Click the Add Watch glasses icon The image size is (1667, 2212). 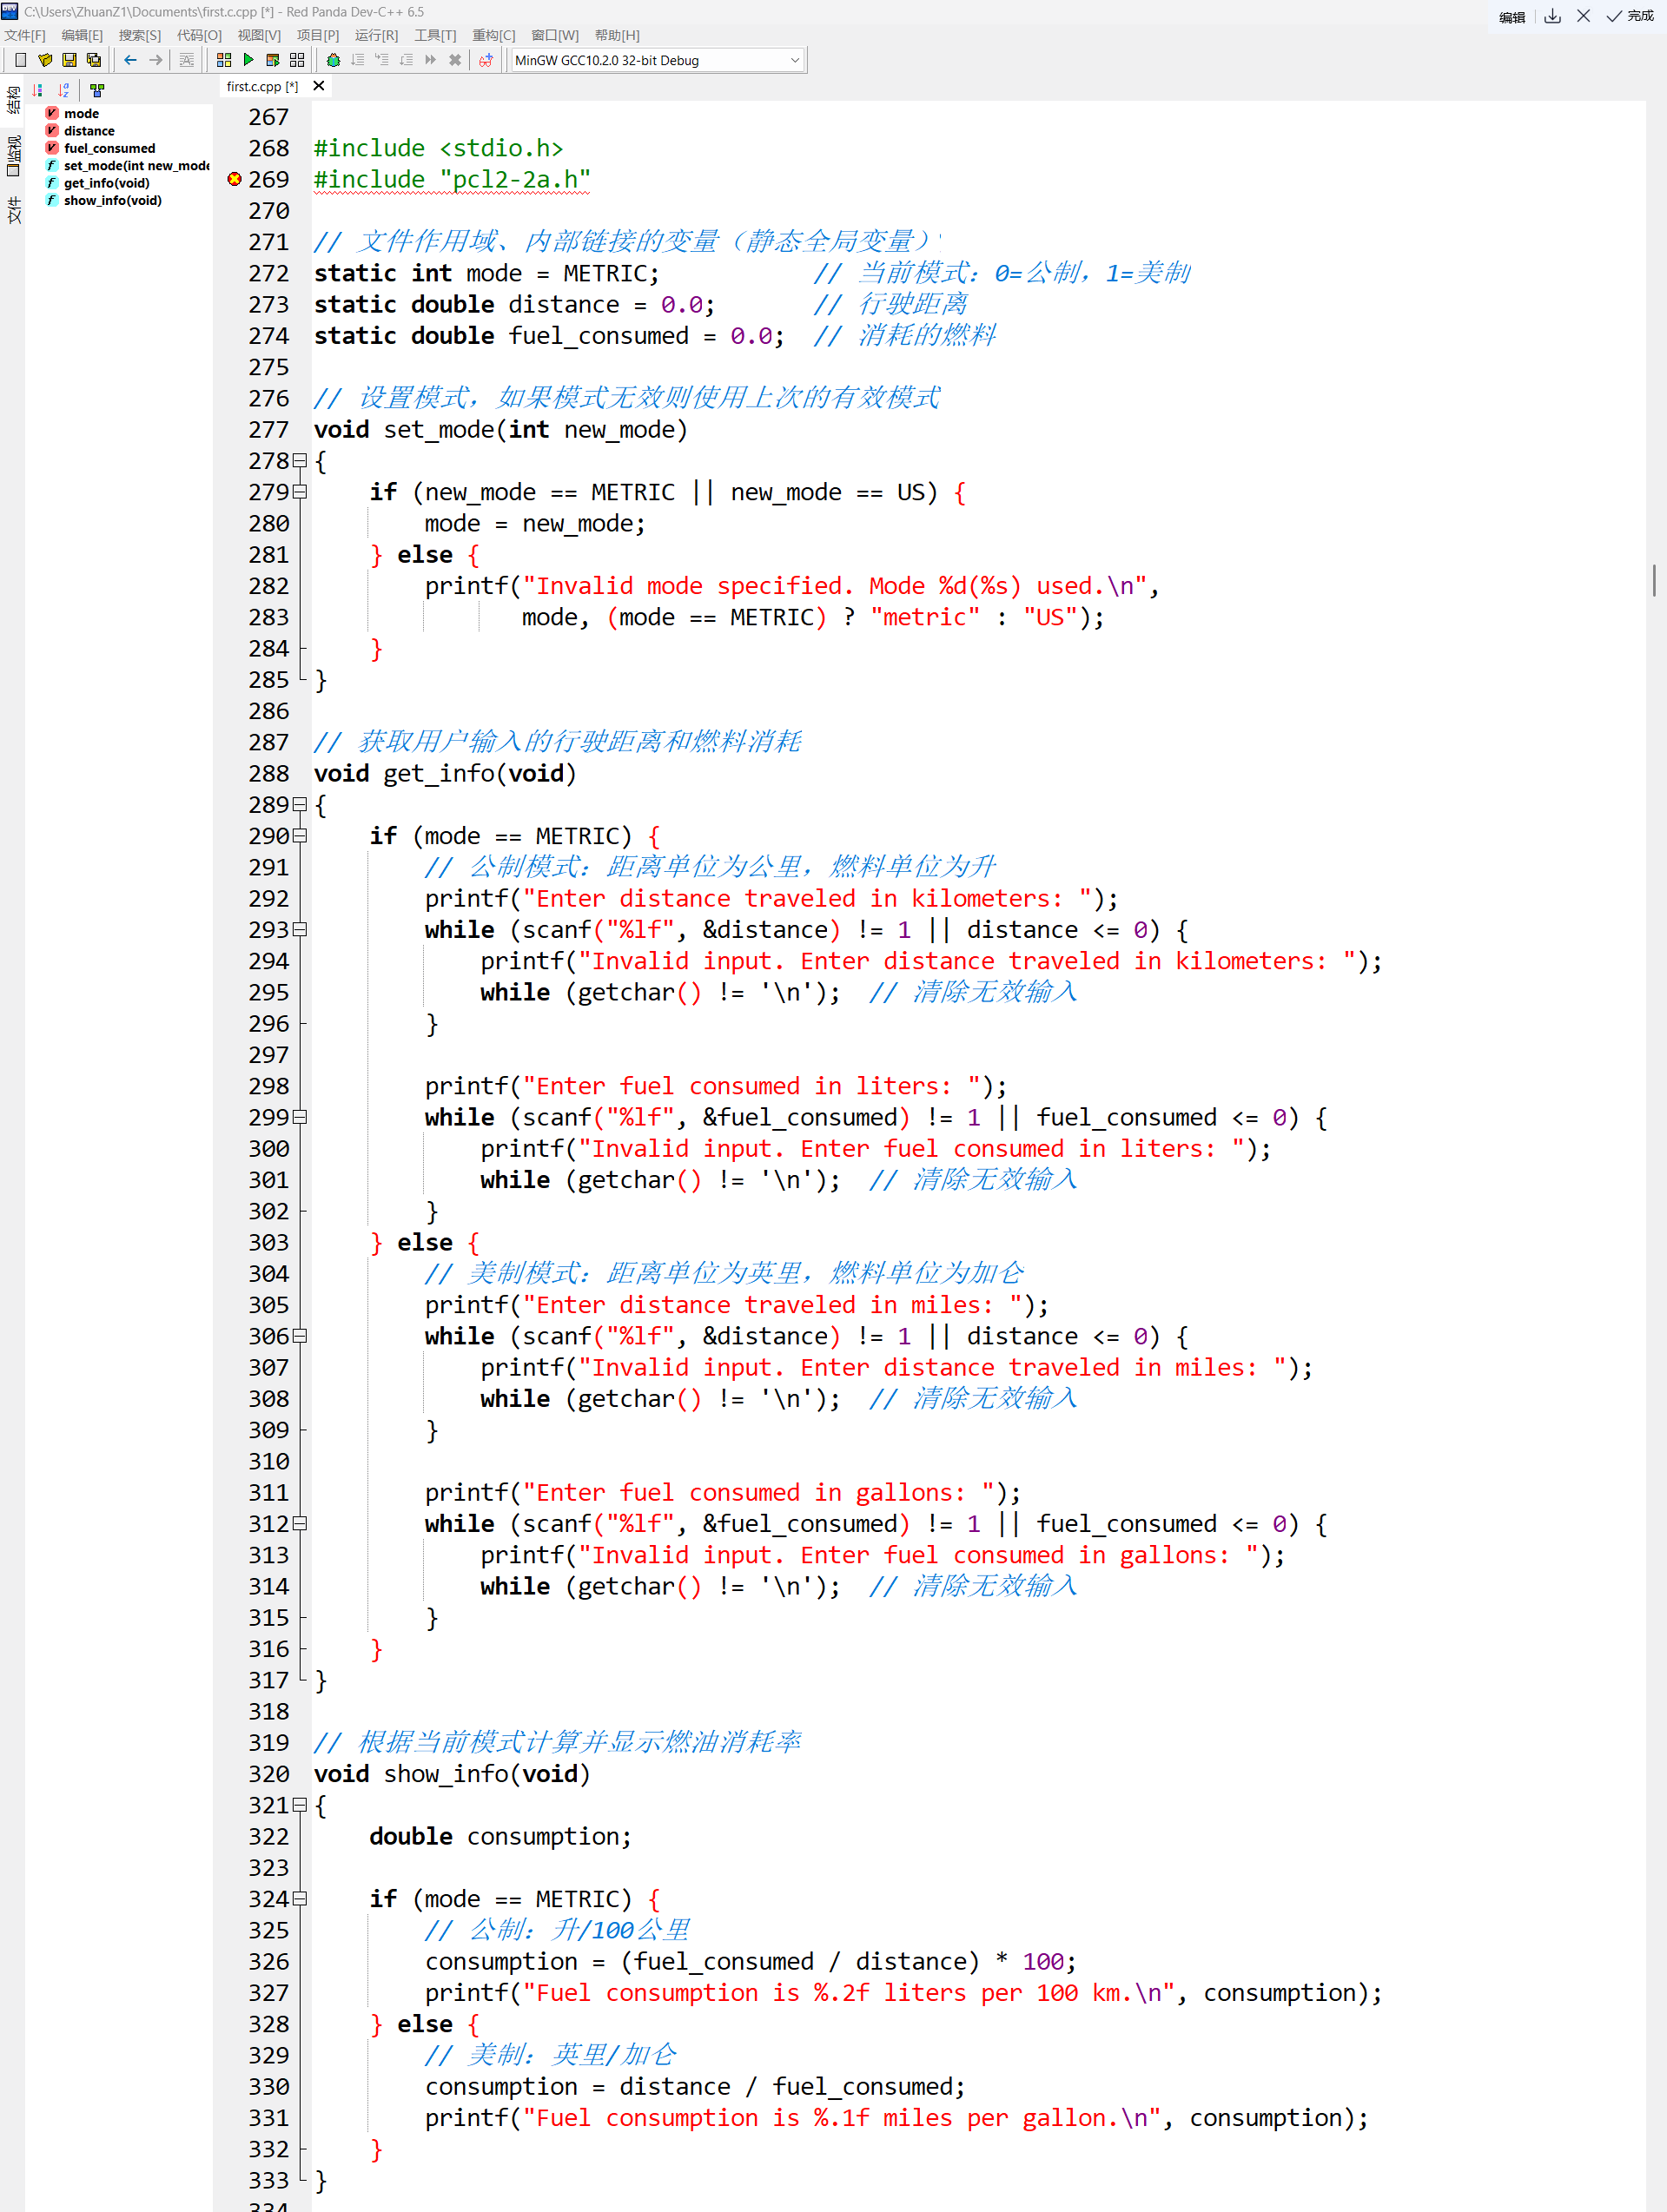pyautogui.click(x=486, y=60)
